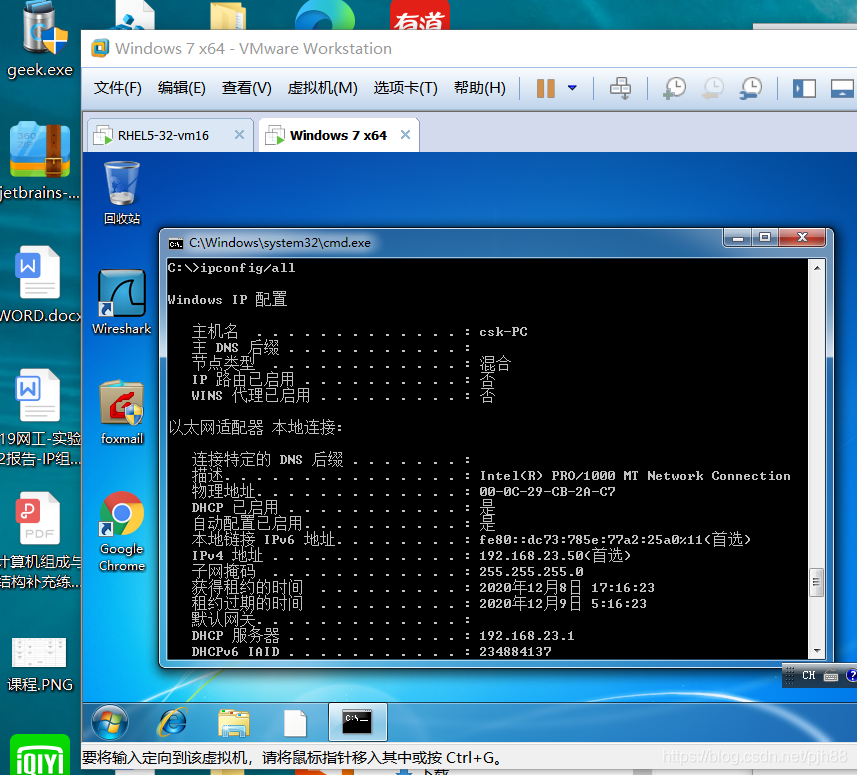857x775 pixels.
Task: Click the cmd scrollbar up arrow
Action: point(817,268)
